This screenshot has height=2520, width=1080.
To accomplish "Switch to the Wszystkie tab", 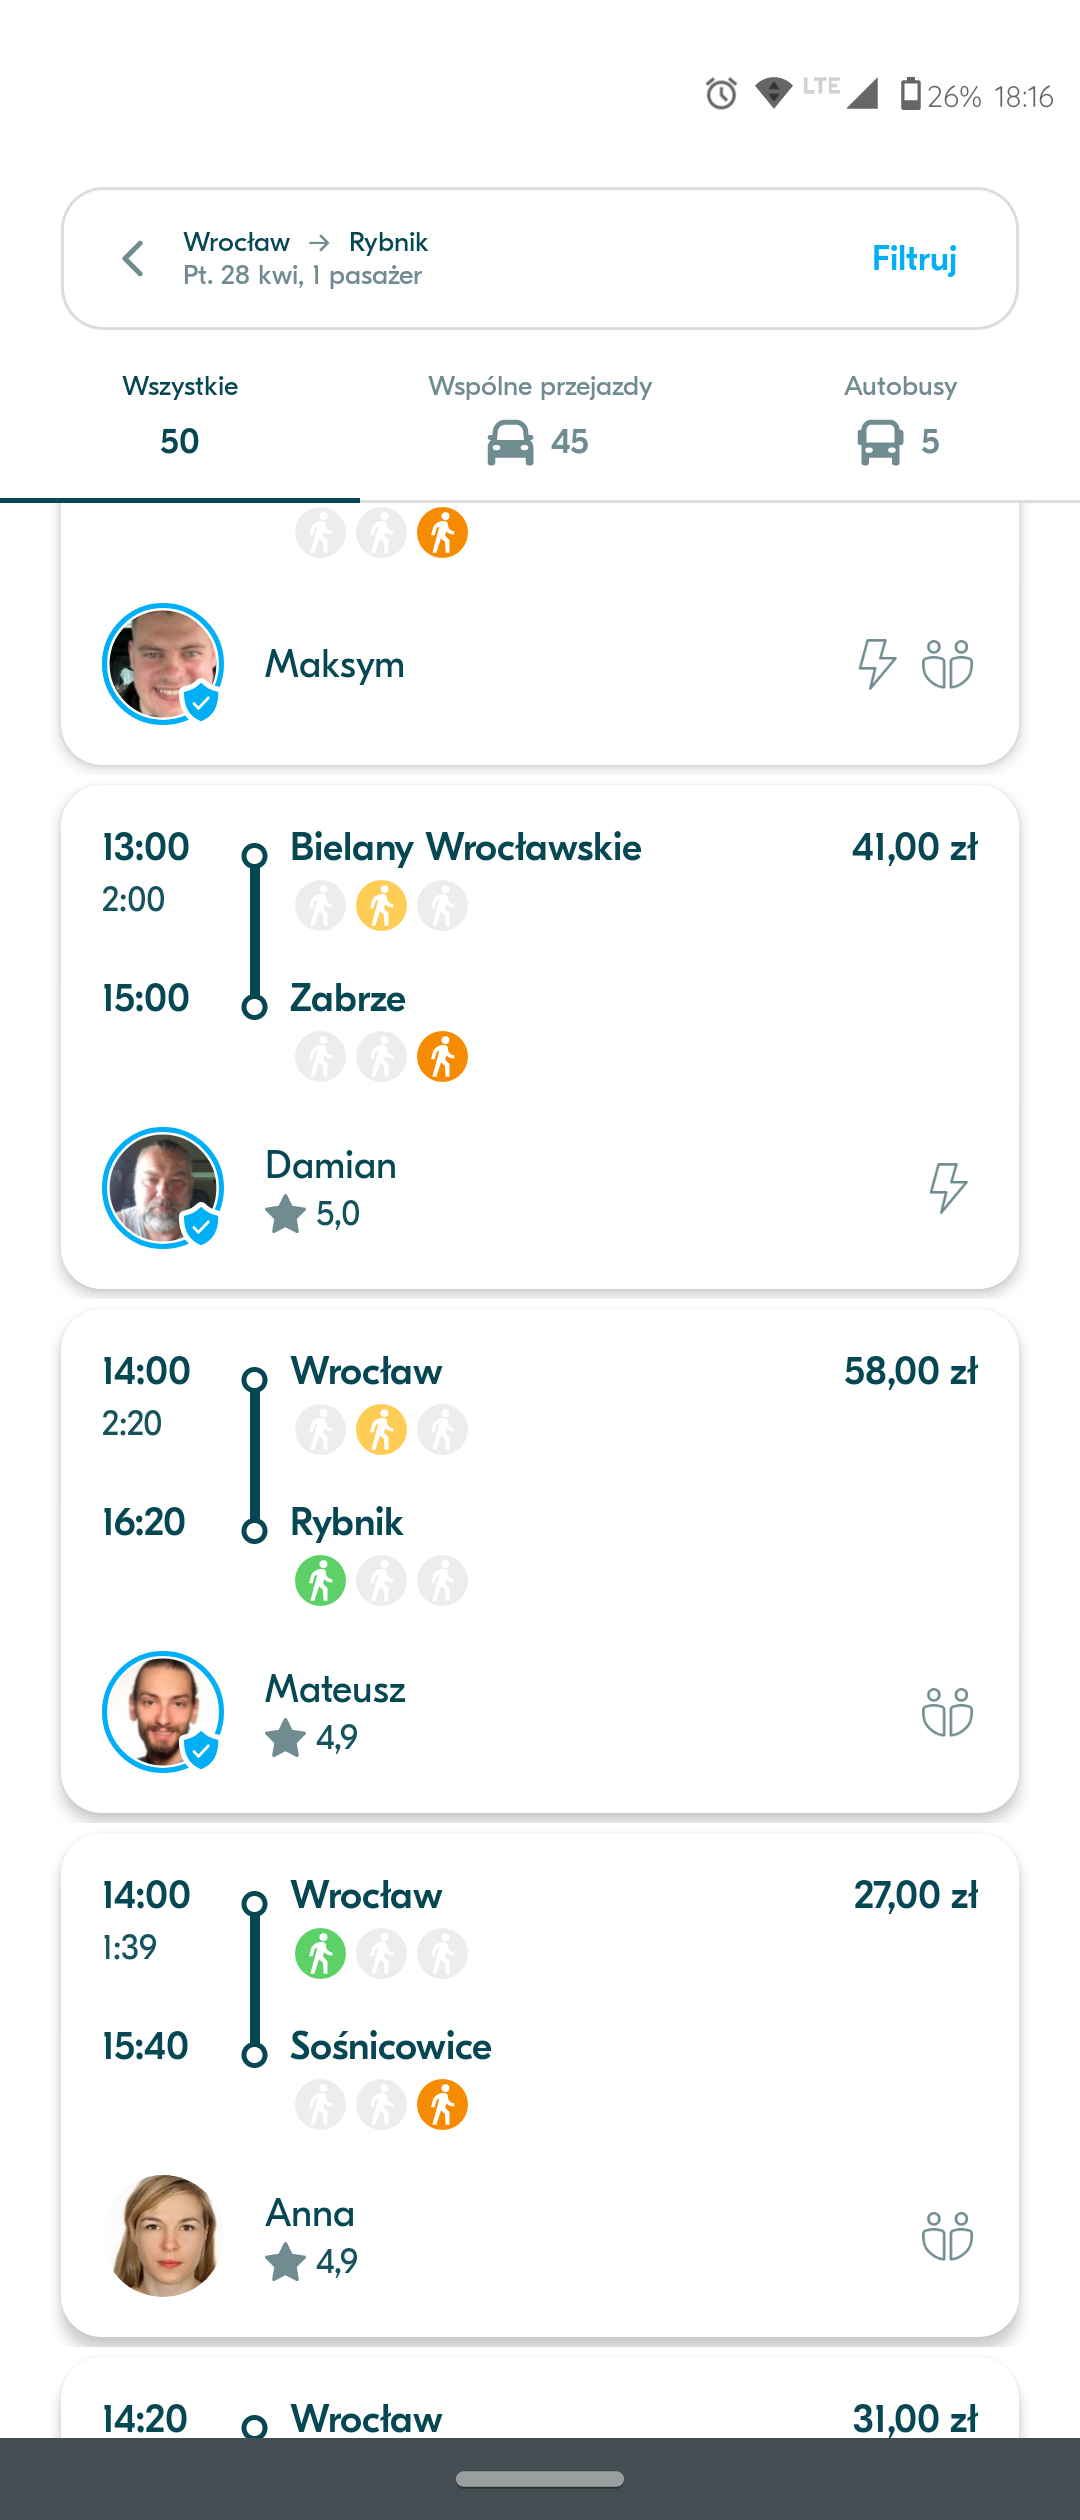I will (180, 417).
